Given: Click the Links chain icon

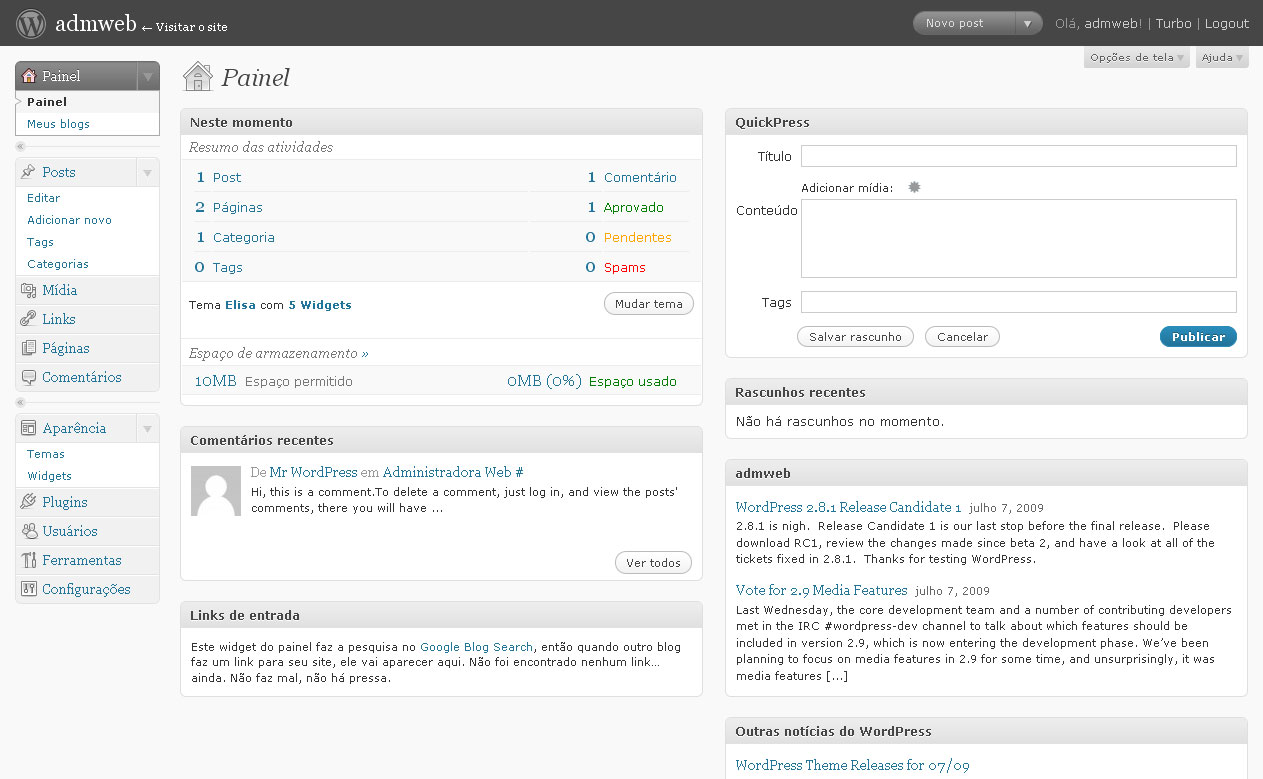Looking at the screenshot, I should pyautogui.click(x=28, y=319).
